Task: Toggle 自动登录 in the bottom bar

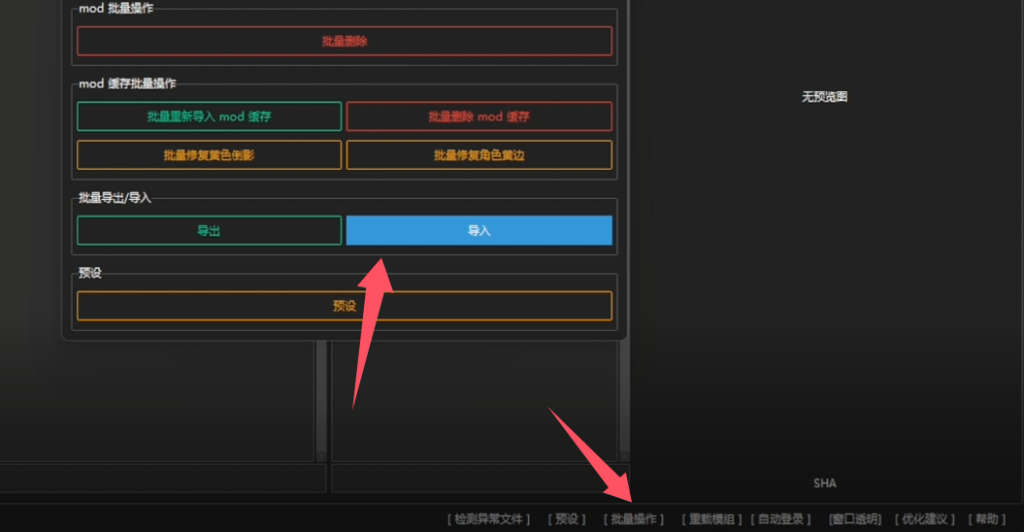Action: click(781, 519)
